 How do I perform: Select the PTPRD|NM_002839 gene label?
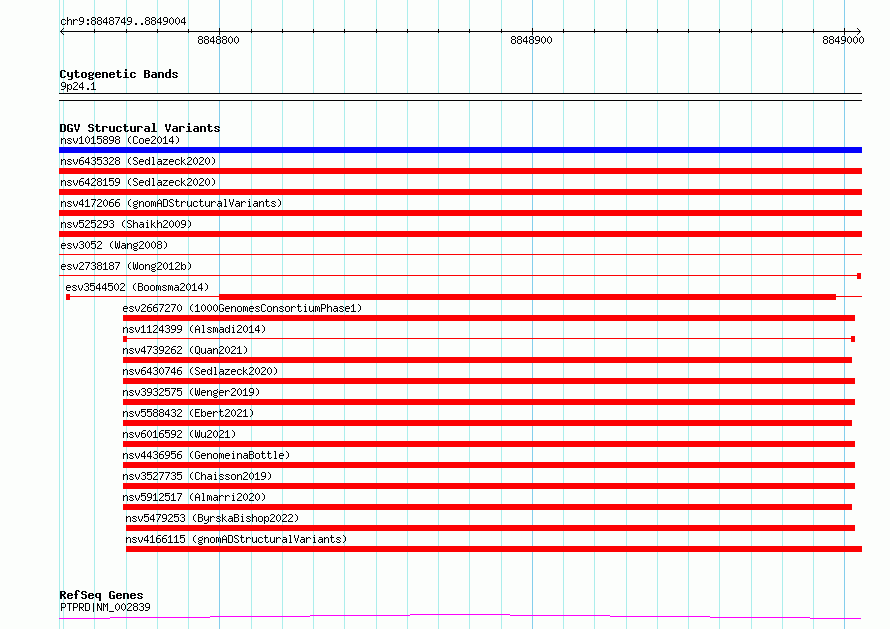click(x=105, y=607)
